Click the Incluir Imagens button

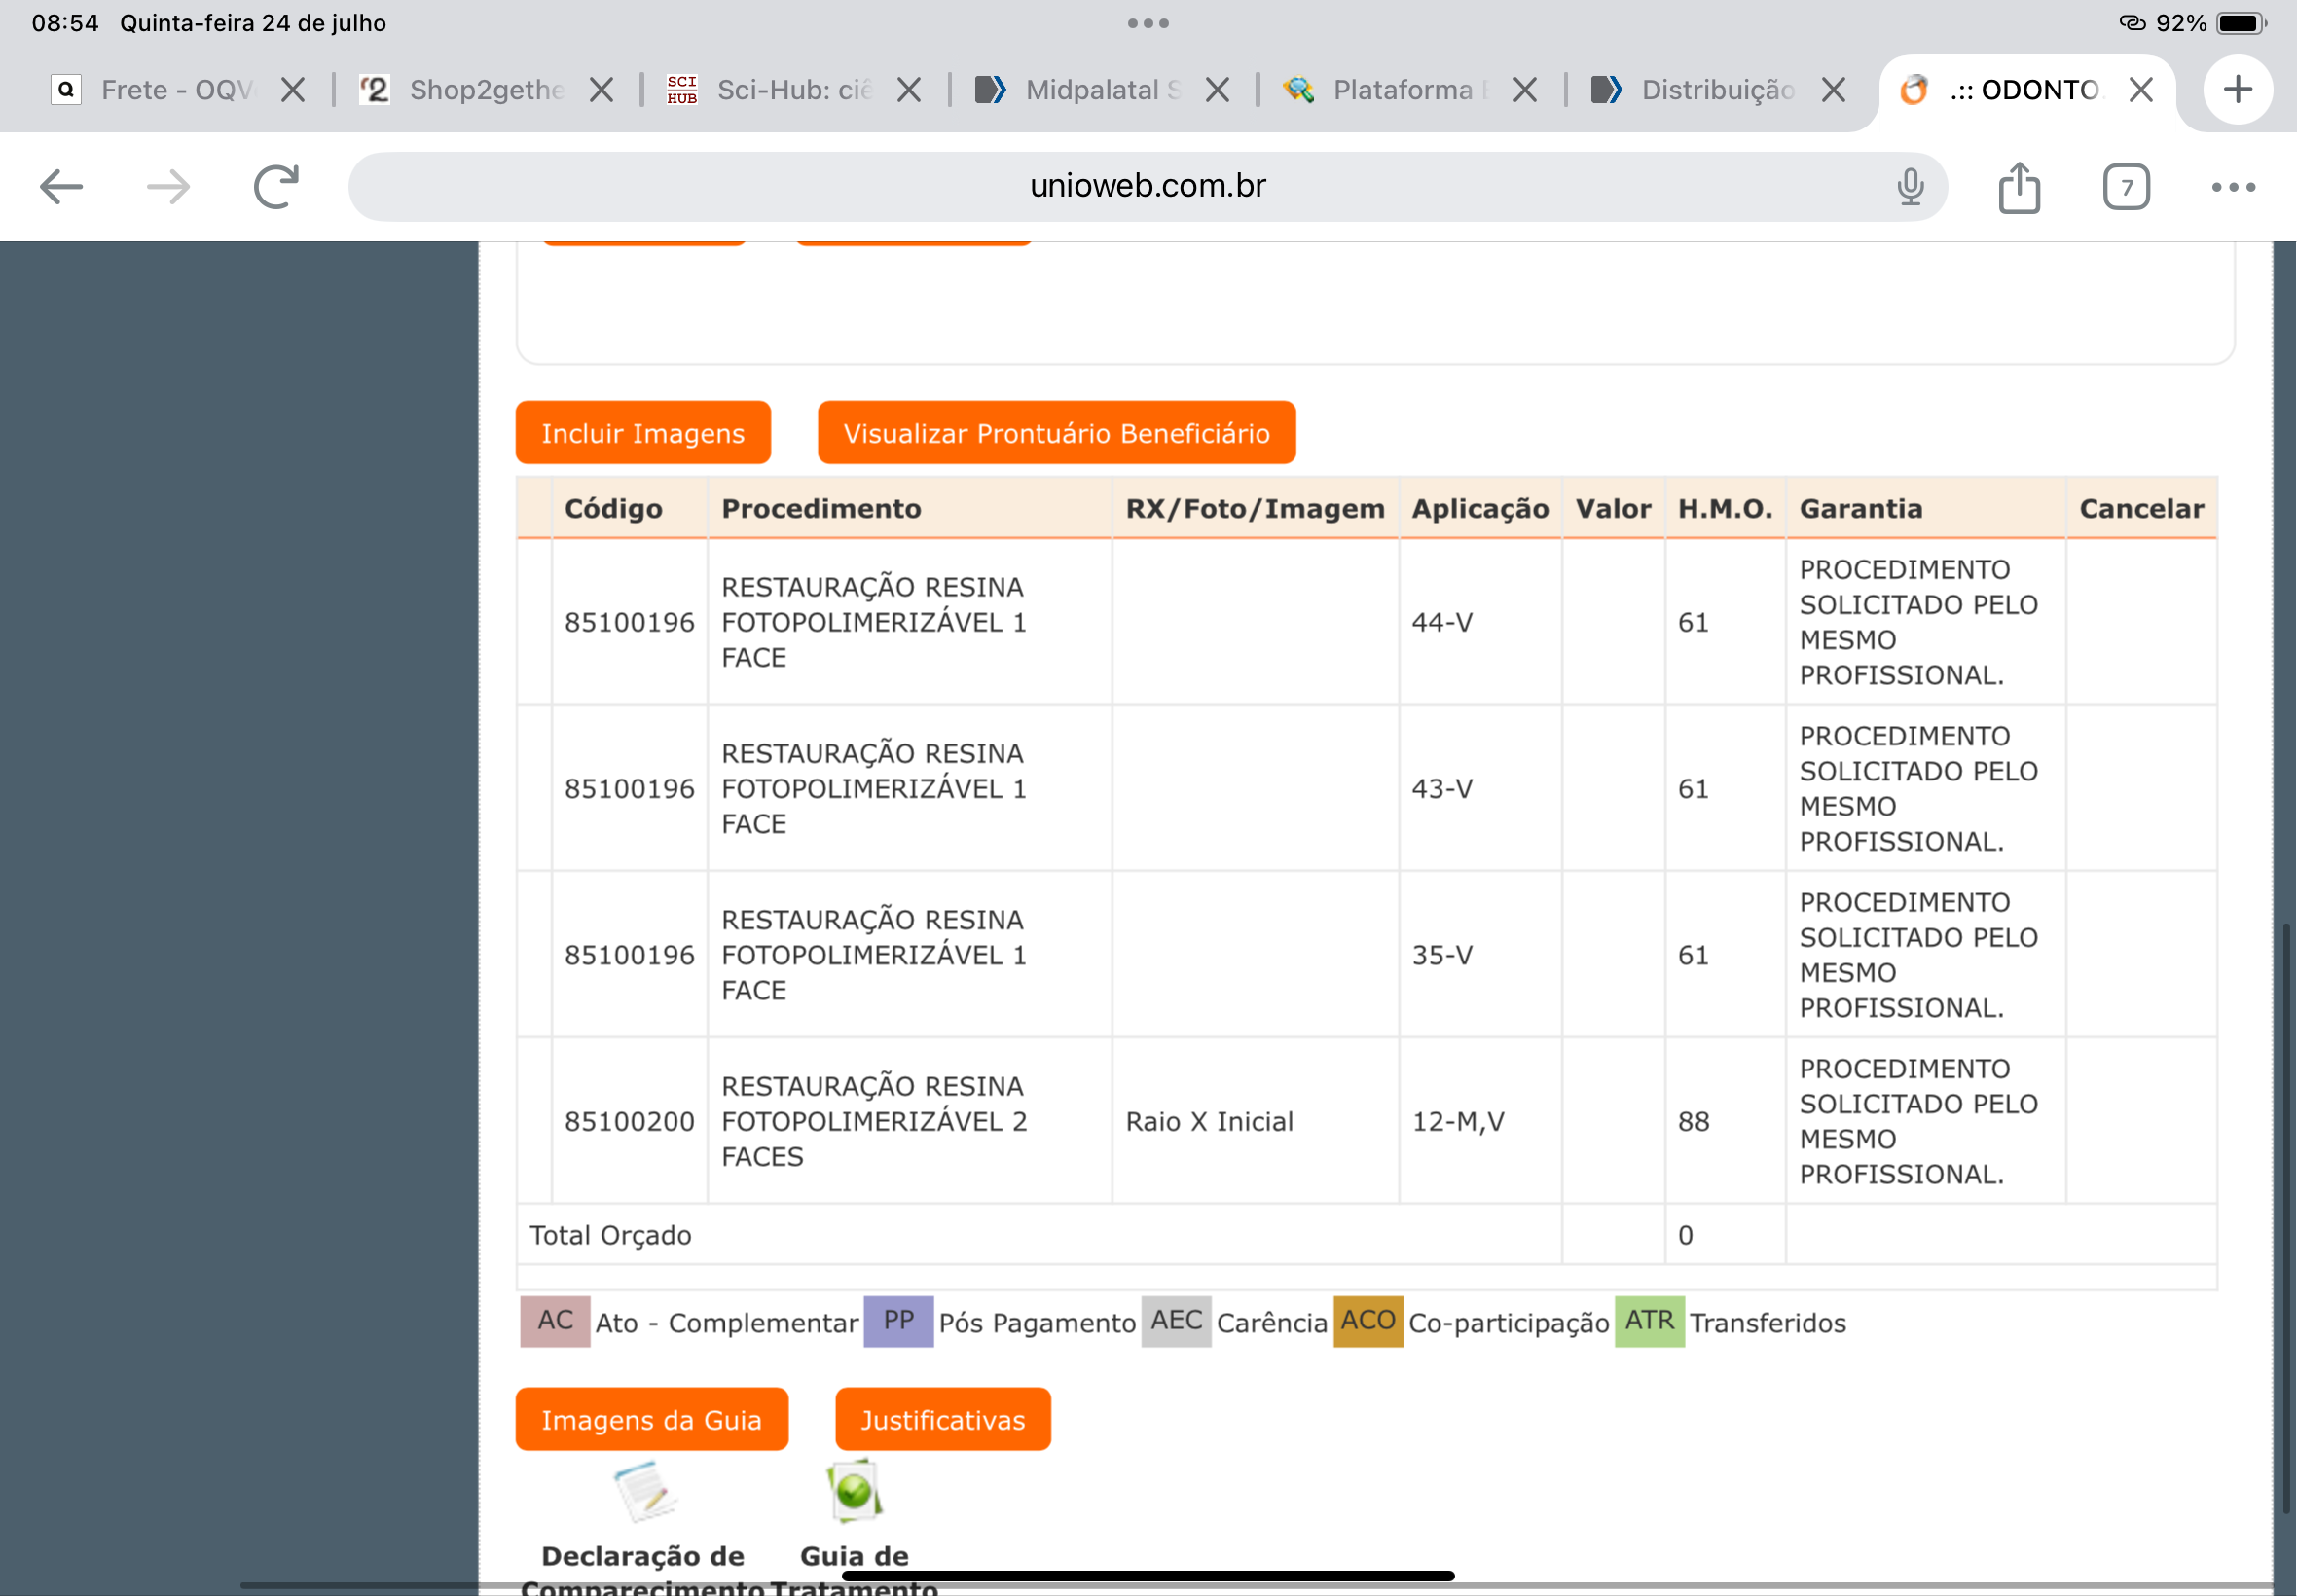[643, 433]
